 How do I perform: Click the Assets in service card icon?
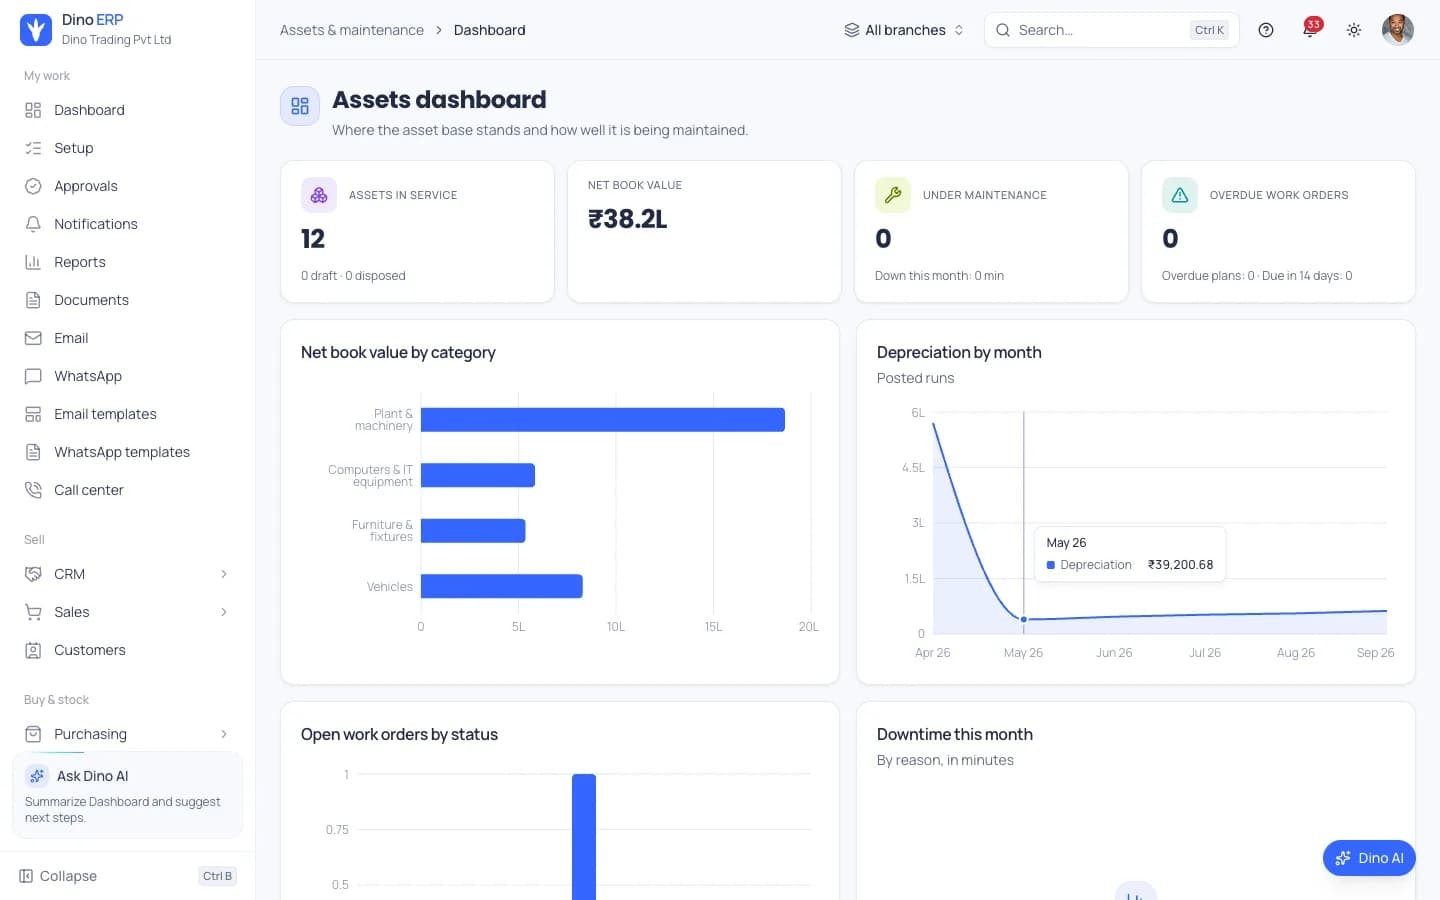pyautogui.click(x=319, y=195)
